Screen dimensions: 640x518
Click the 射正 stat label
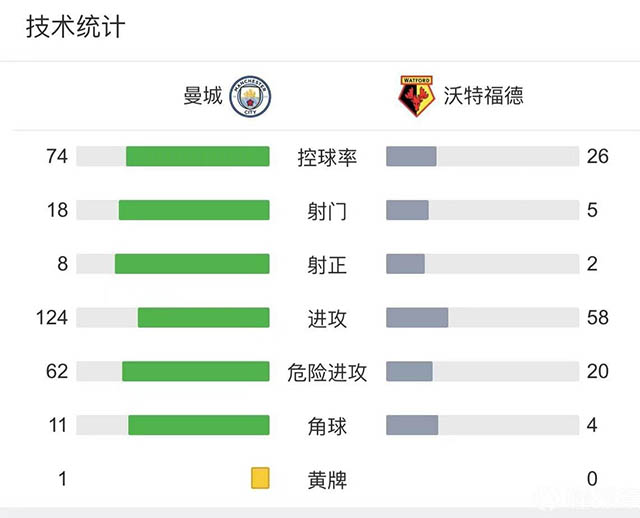click(327, 264)
